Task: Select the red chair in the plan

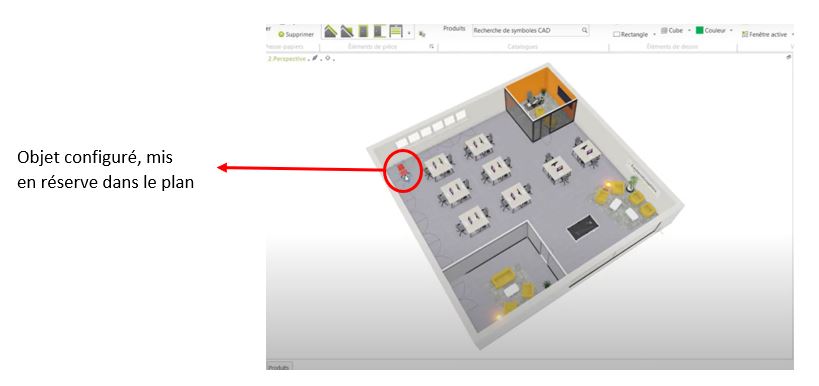Action: click(402, 170)
